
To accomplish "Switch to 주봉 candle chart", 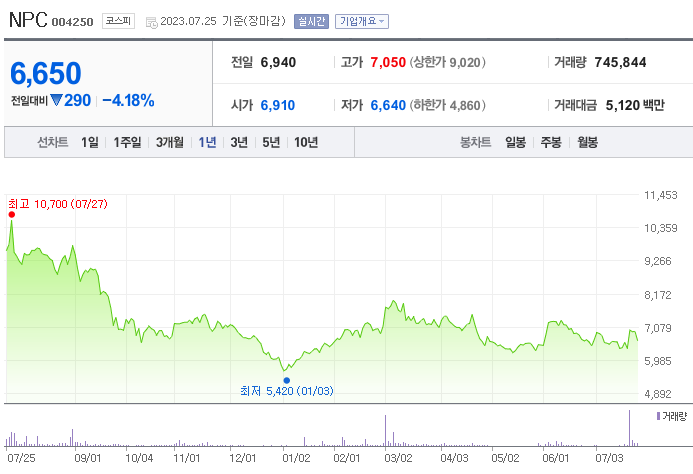I will pos(551,142).
